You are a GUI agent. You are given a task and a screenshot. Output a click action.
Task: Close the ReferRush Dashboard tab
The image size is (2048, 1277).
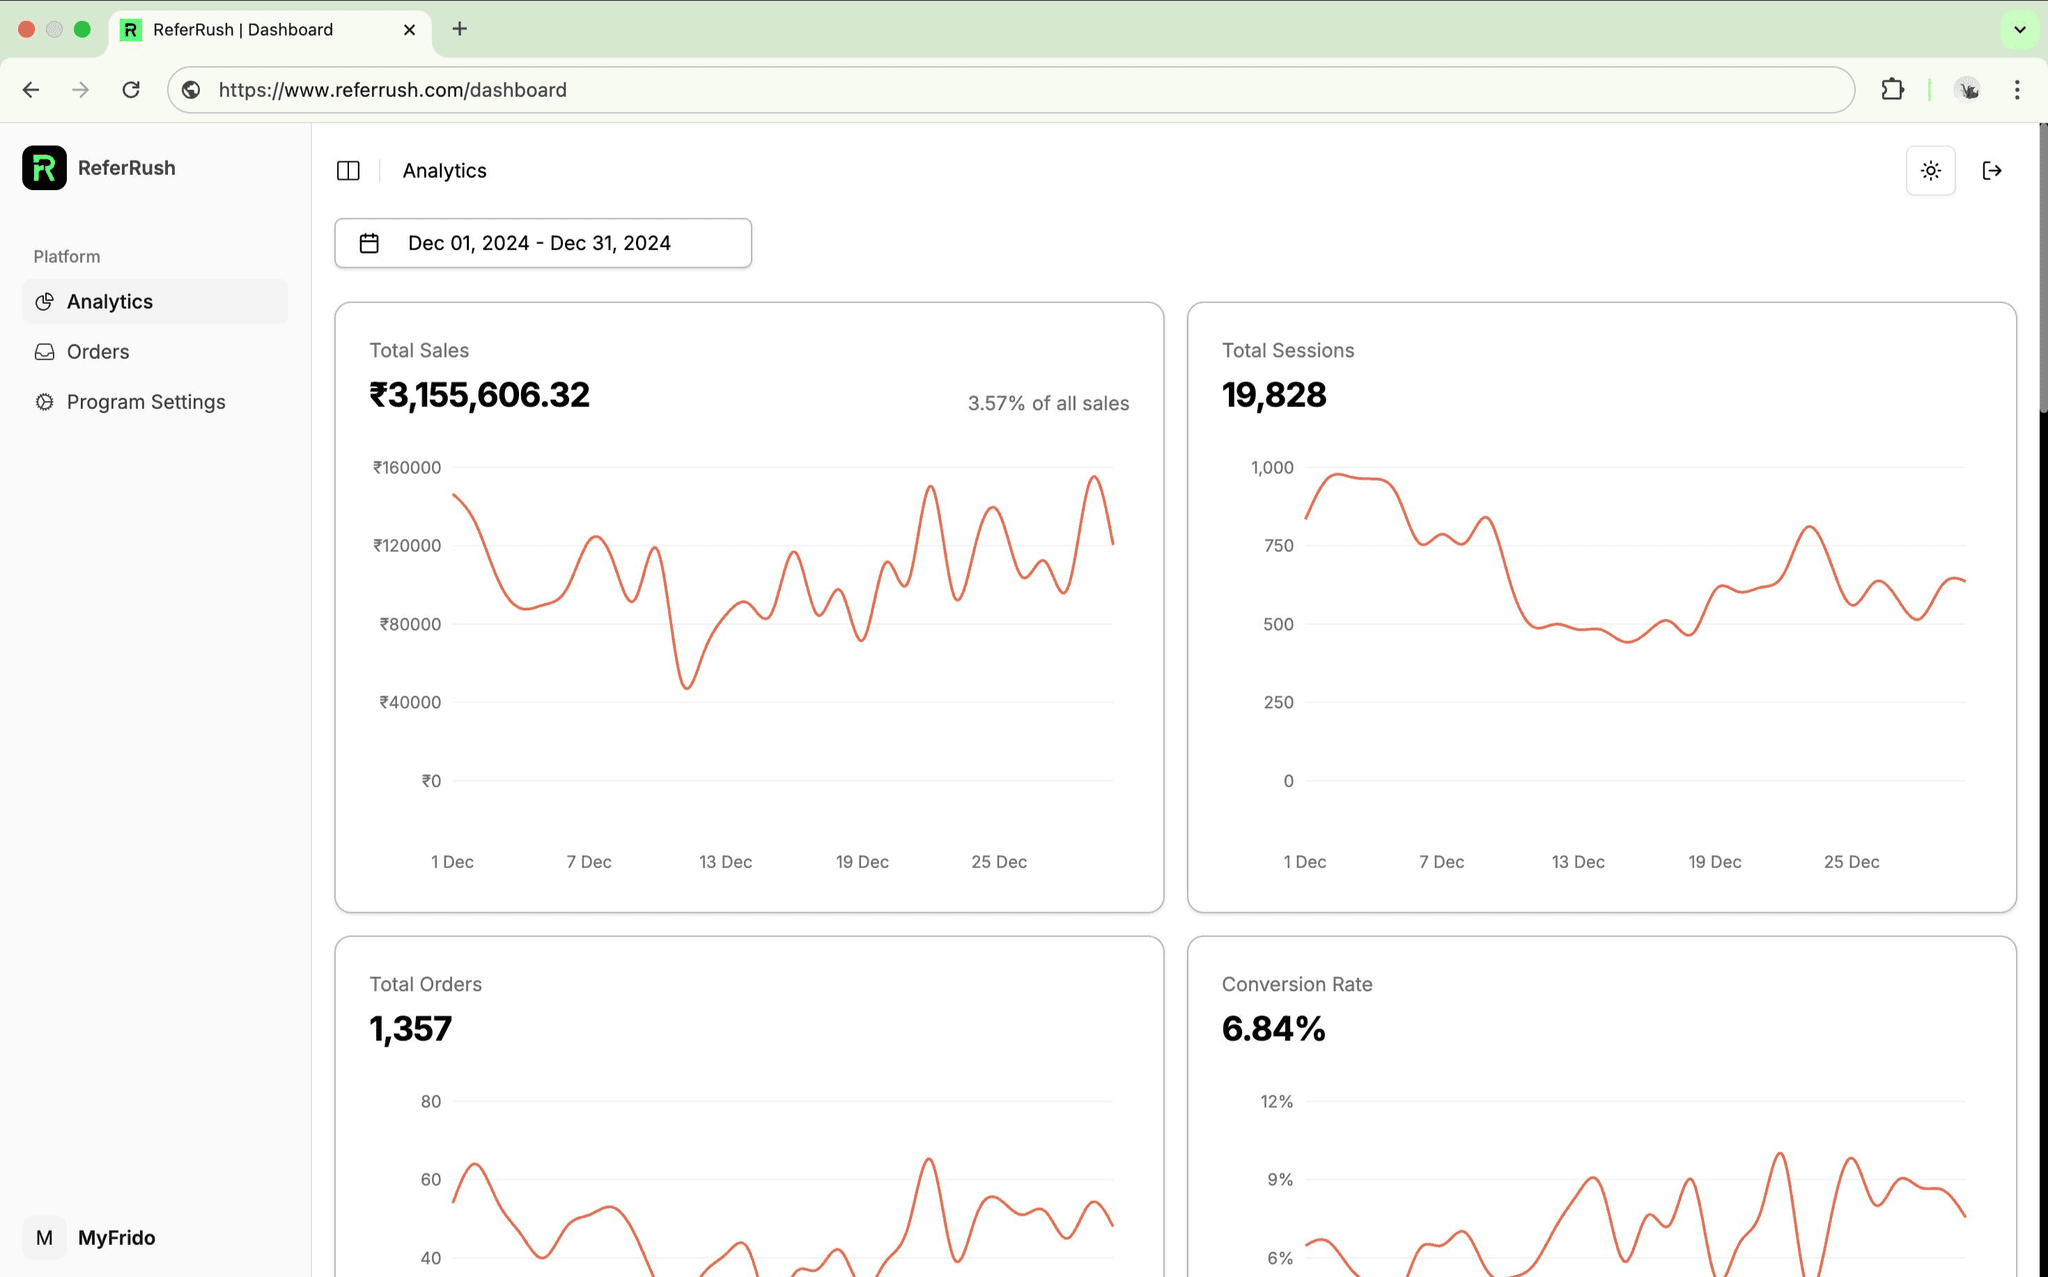409,30
